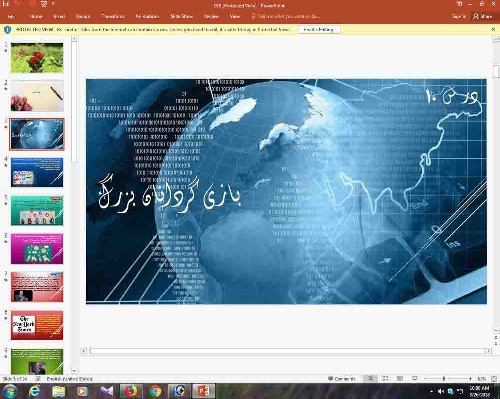Open Ribbon Display Options in title bar
Screen dimensions: 500x399
click(x=459, y=4)
